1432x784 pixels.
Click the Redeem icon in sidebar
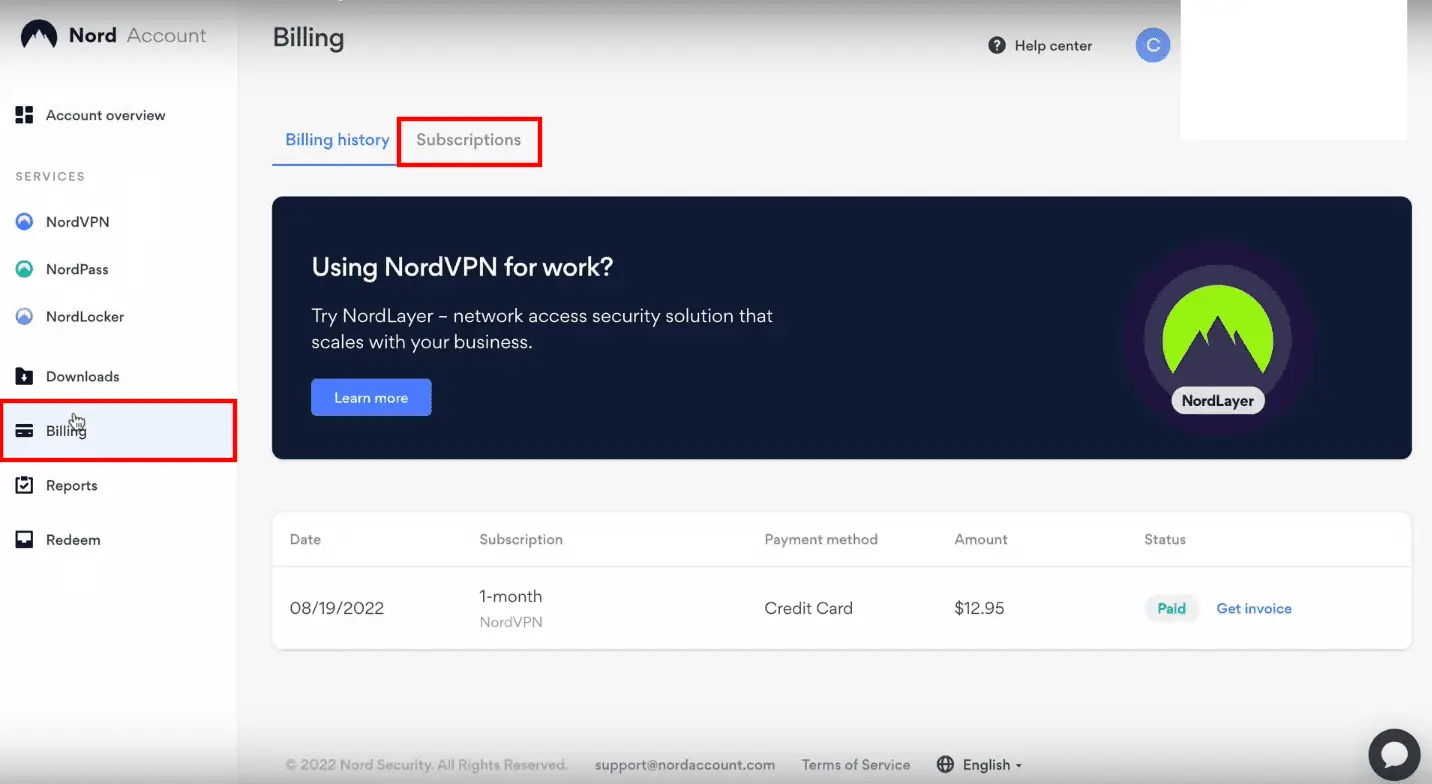(x=25, y=540)
